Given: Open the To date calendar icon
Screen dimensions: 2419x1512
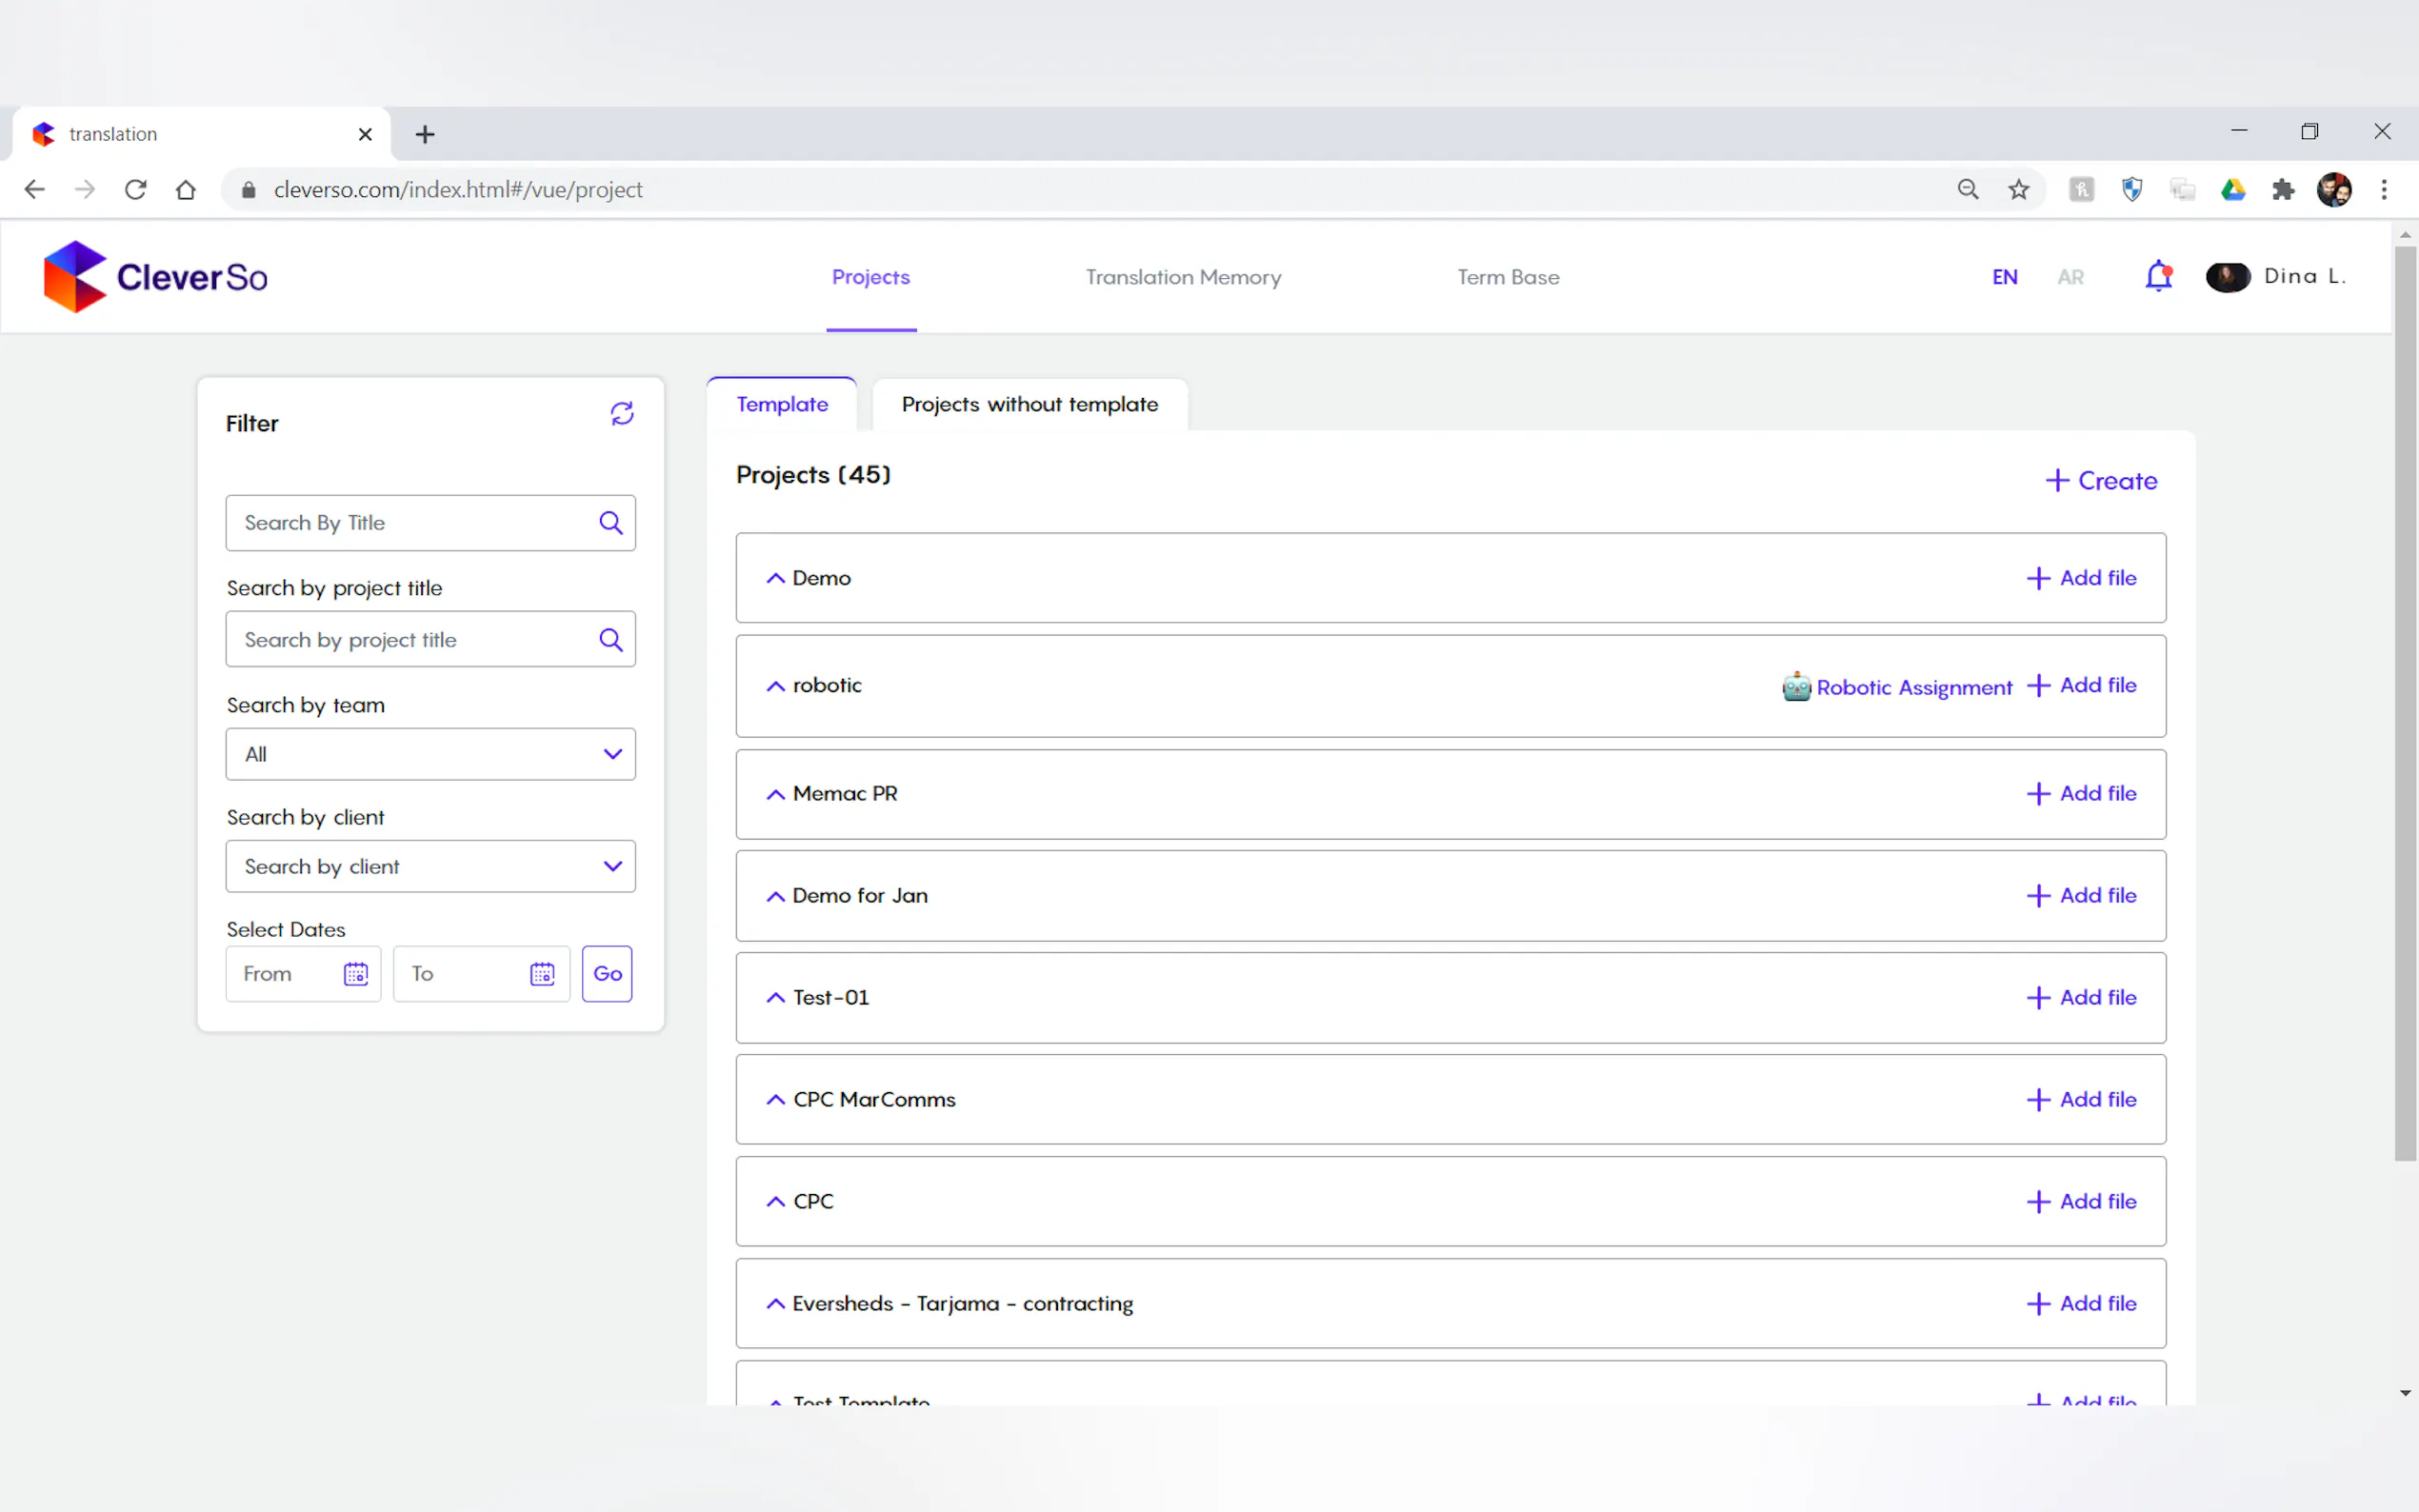Looking at the screenshot, I should coord(542,974).
